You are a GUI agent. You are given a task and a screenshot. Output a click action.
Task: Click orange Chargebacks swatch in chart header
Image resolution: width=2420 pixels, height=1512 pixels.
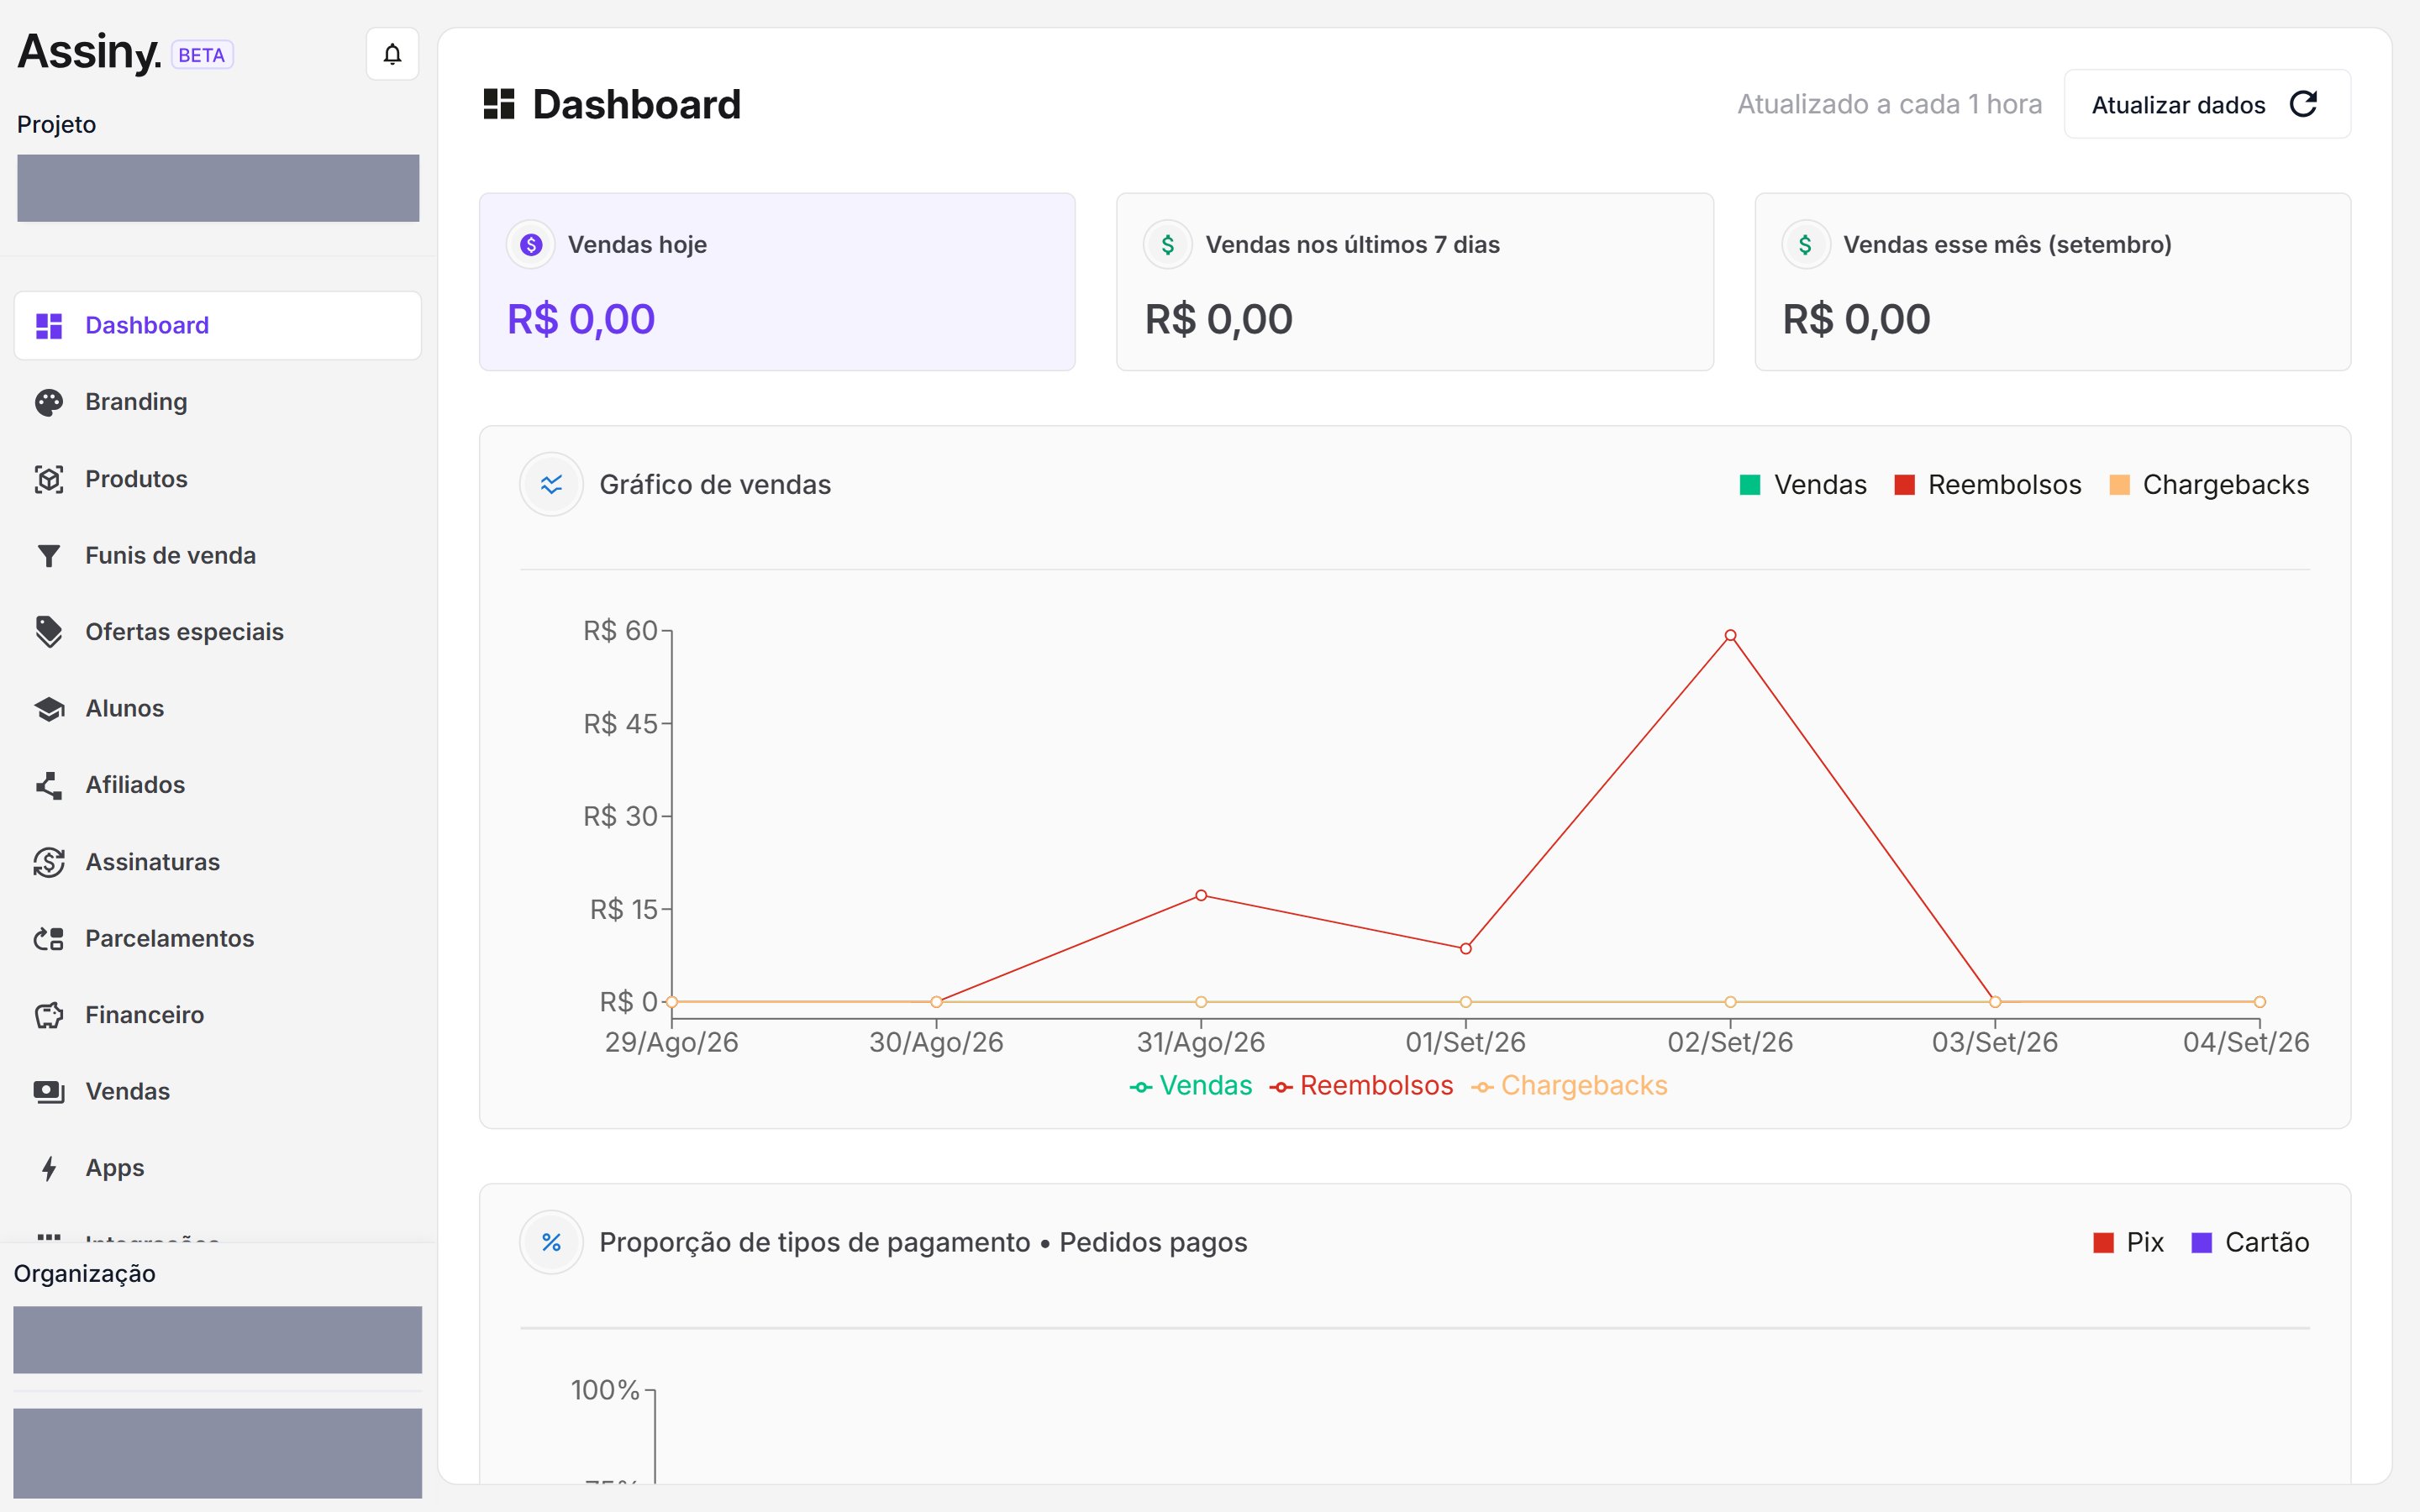coord(2119,485)
